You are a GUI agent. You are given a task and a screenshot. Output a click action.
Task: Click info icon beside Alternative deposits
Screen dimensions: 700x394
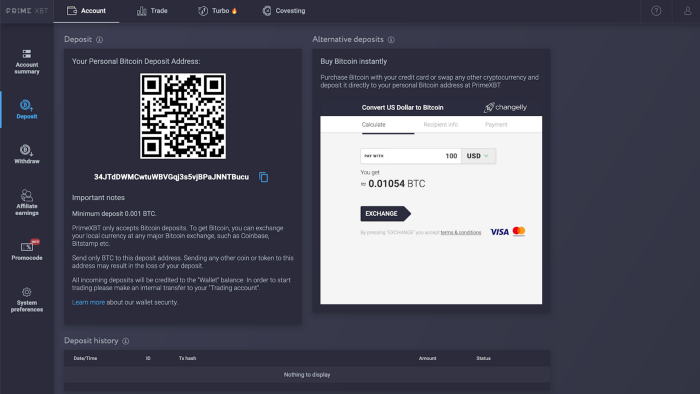click(391, 40)
